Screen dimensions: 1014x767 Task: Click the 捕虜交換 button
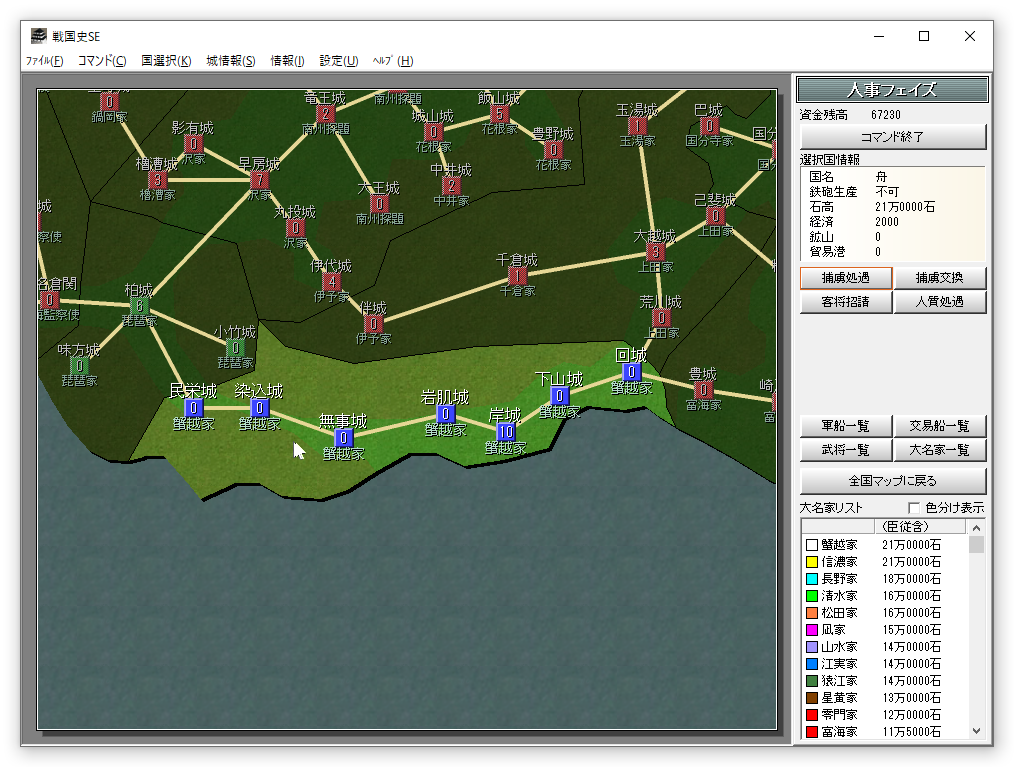(940, 278)
